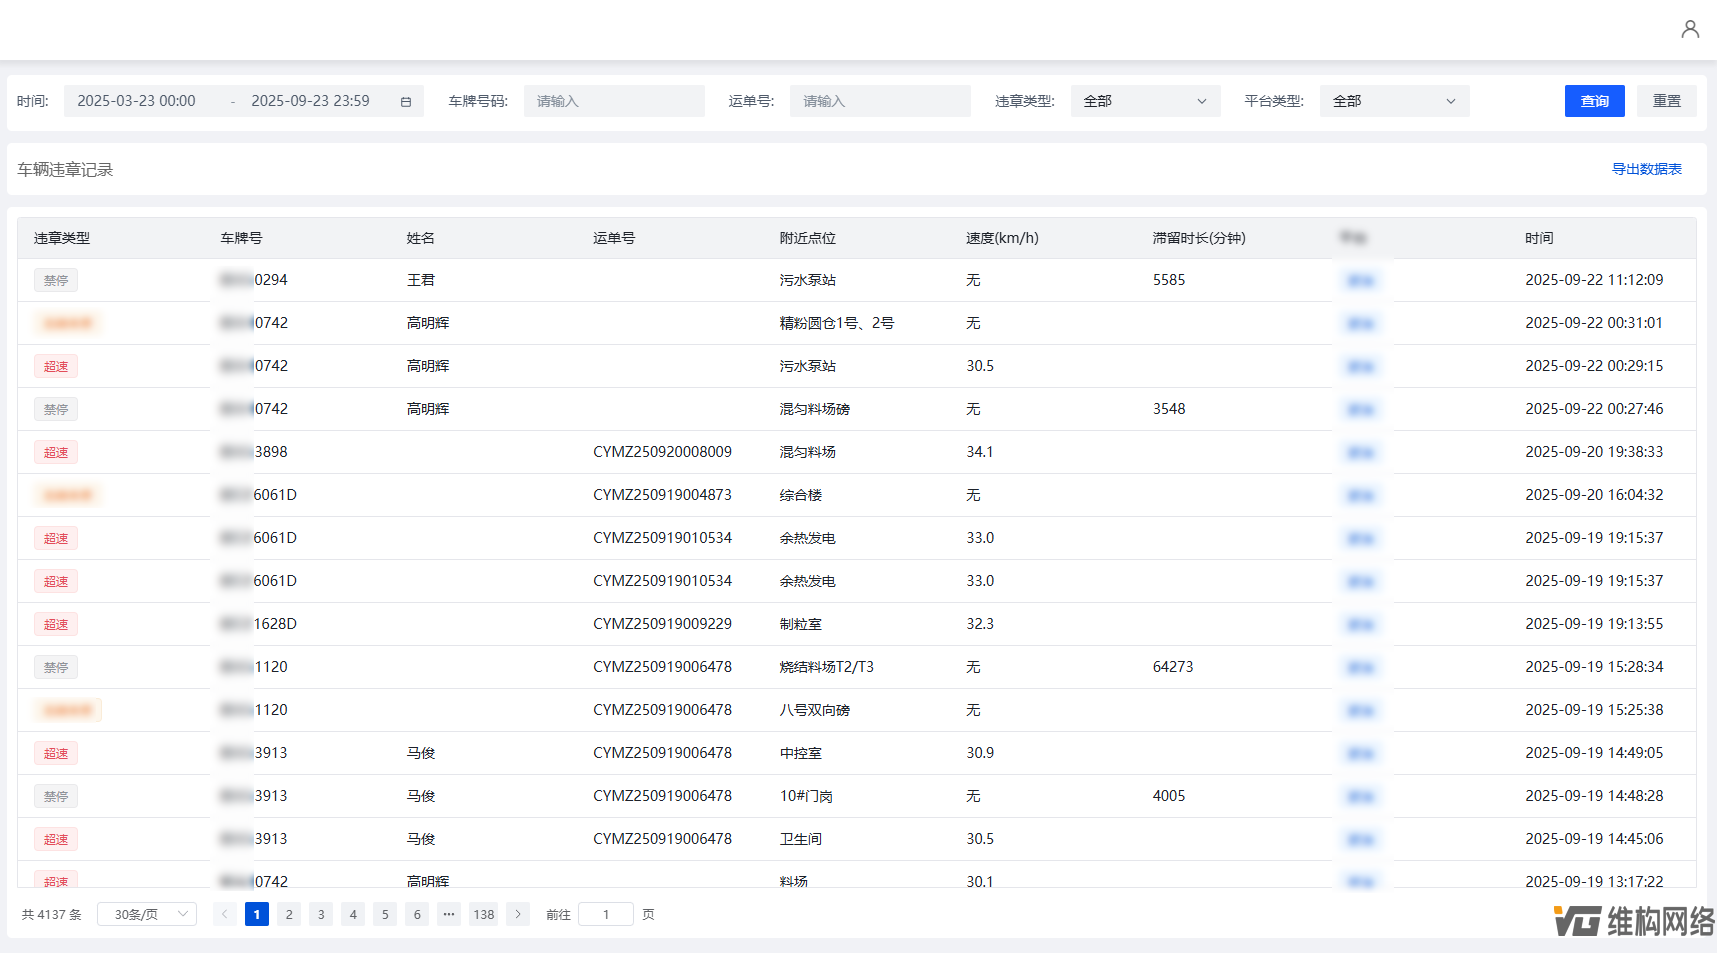The width and height of the screenshot is (1717, 953).
Task: Change the 30条/页 page size selector
Action: click(147, 914)
